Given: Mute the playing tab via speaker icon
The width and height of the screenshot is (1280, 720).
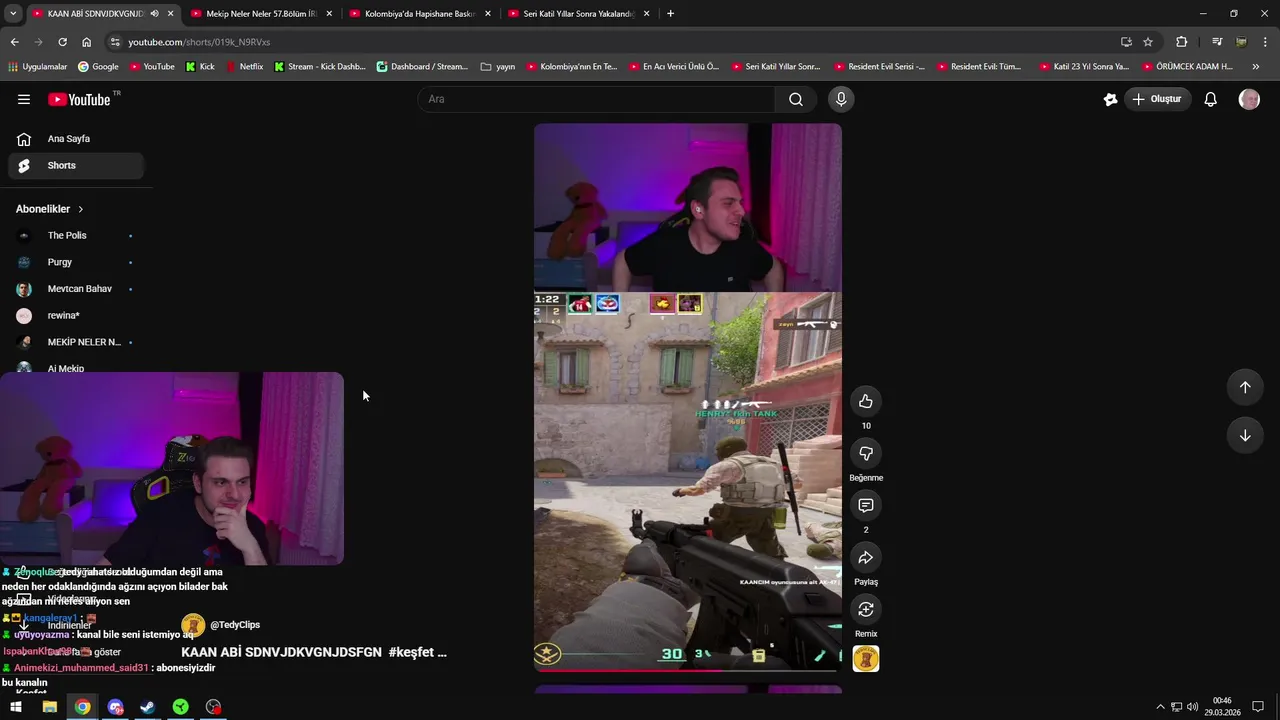Looking at the screenshot, I should (154, 14).
